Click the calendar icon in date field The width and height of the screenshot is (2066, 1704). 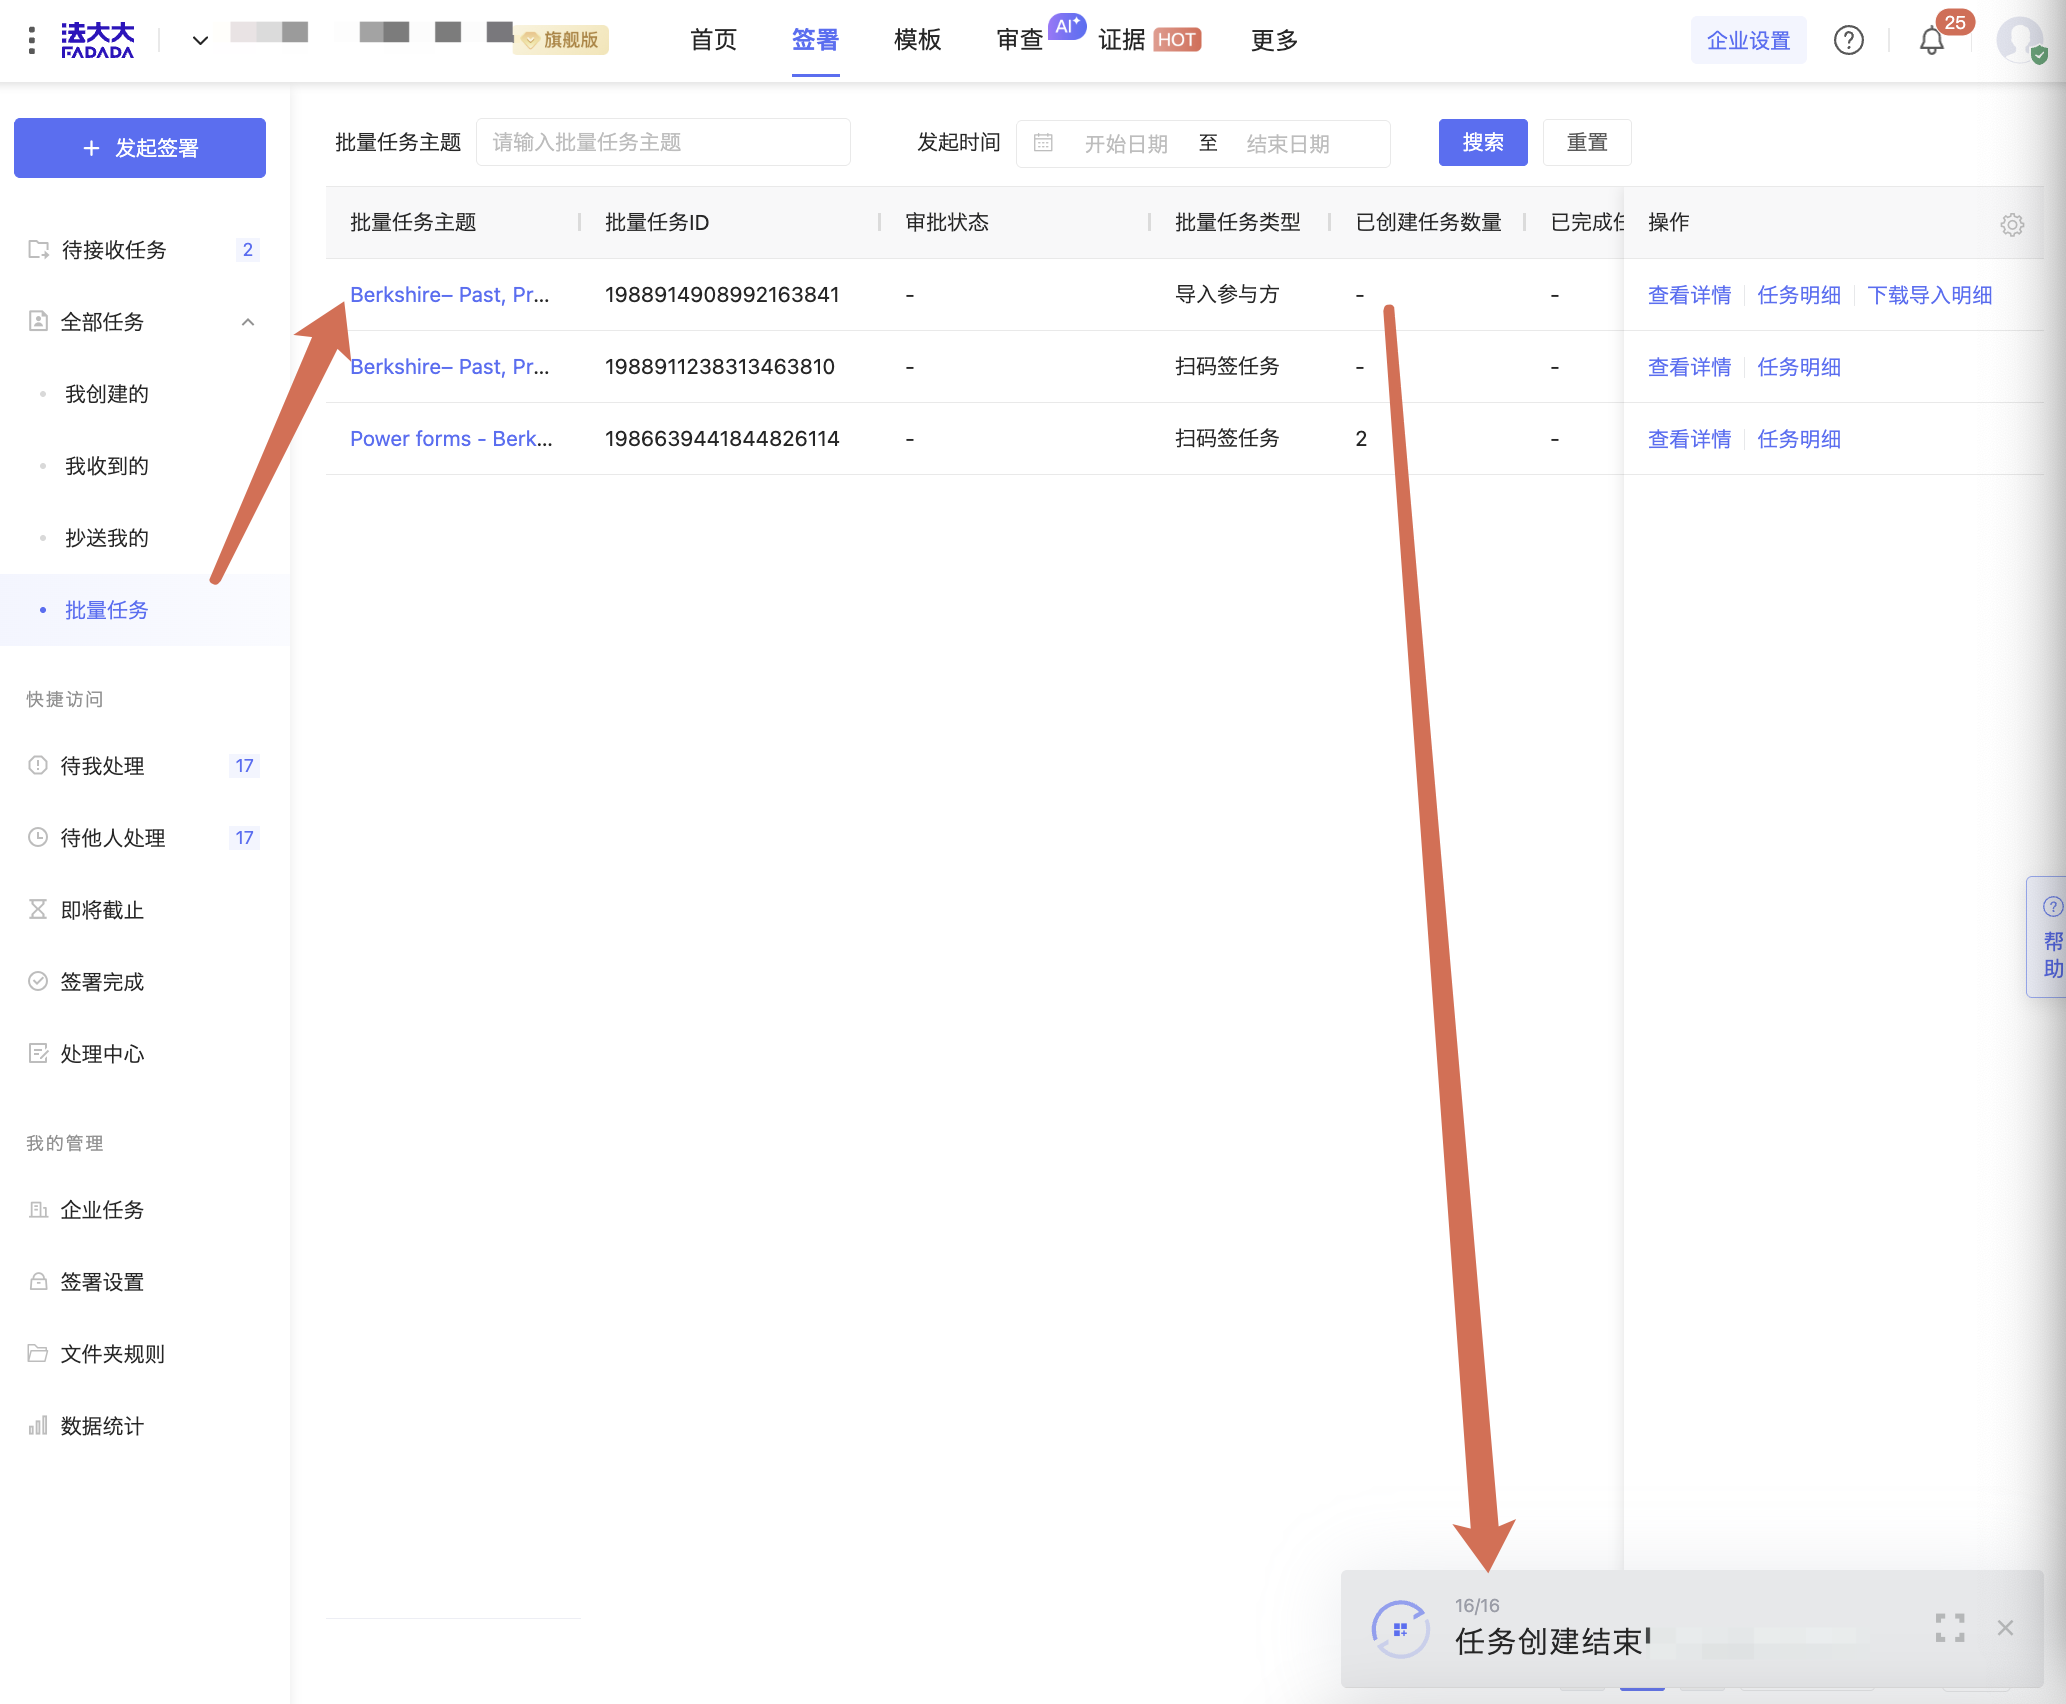(1043, 143)
